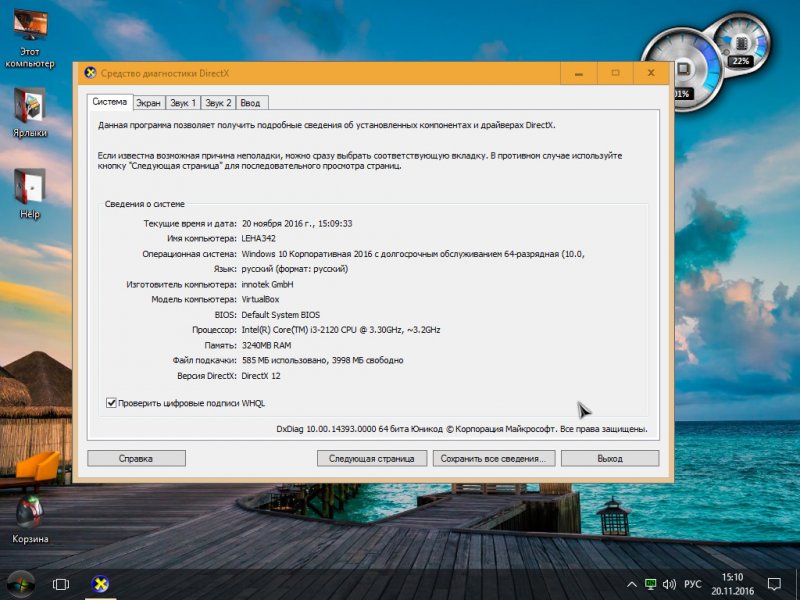The width and height of the screenshot is (800, 600).
Task: Click the Следующая страница button
Action: [371, 458]
